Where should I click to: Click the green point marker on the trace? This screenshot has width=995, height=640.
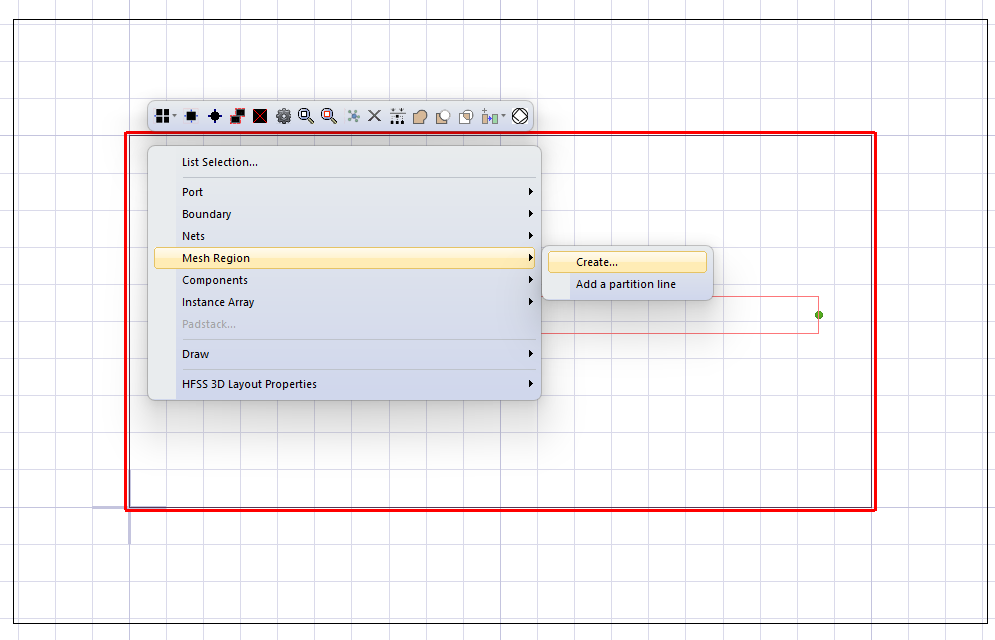point(819,315)
